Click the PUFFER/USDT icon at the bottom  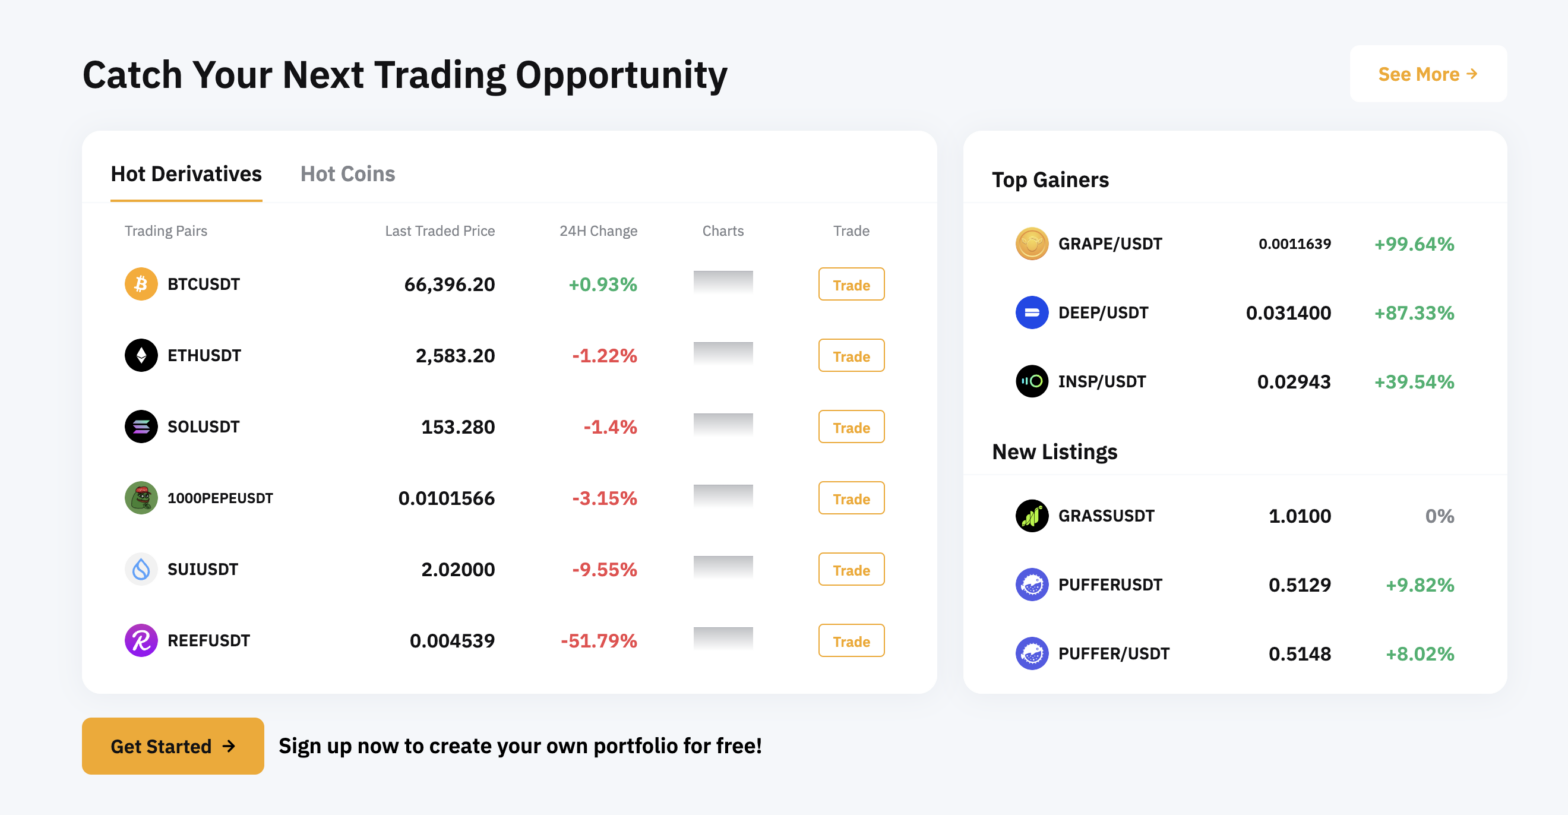tap(1031, 653)
